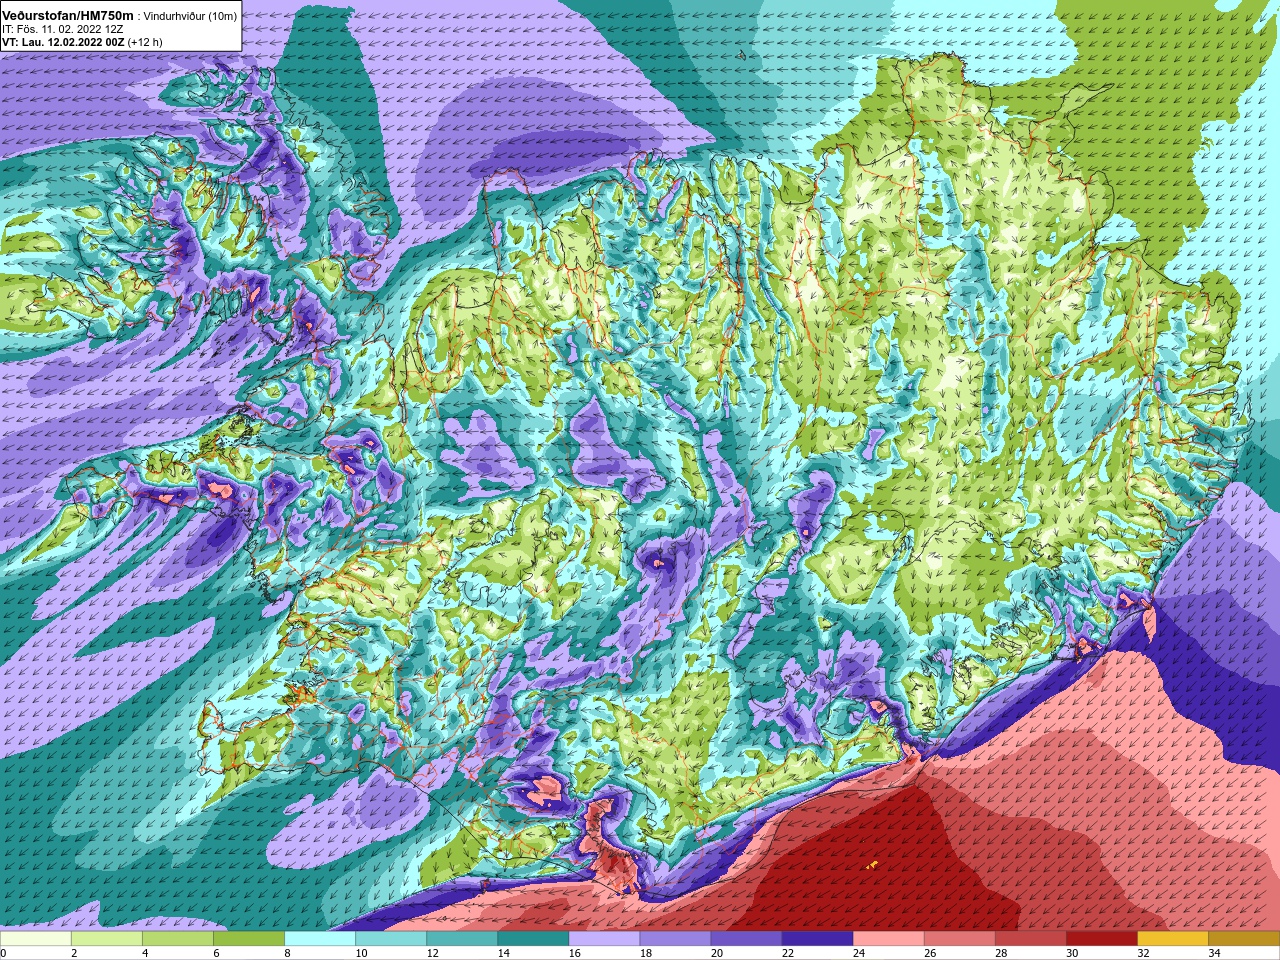Click the brown-gold swatch above 34

(1243, 939)
